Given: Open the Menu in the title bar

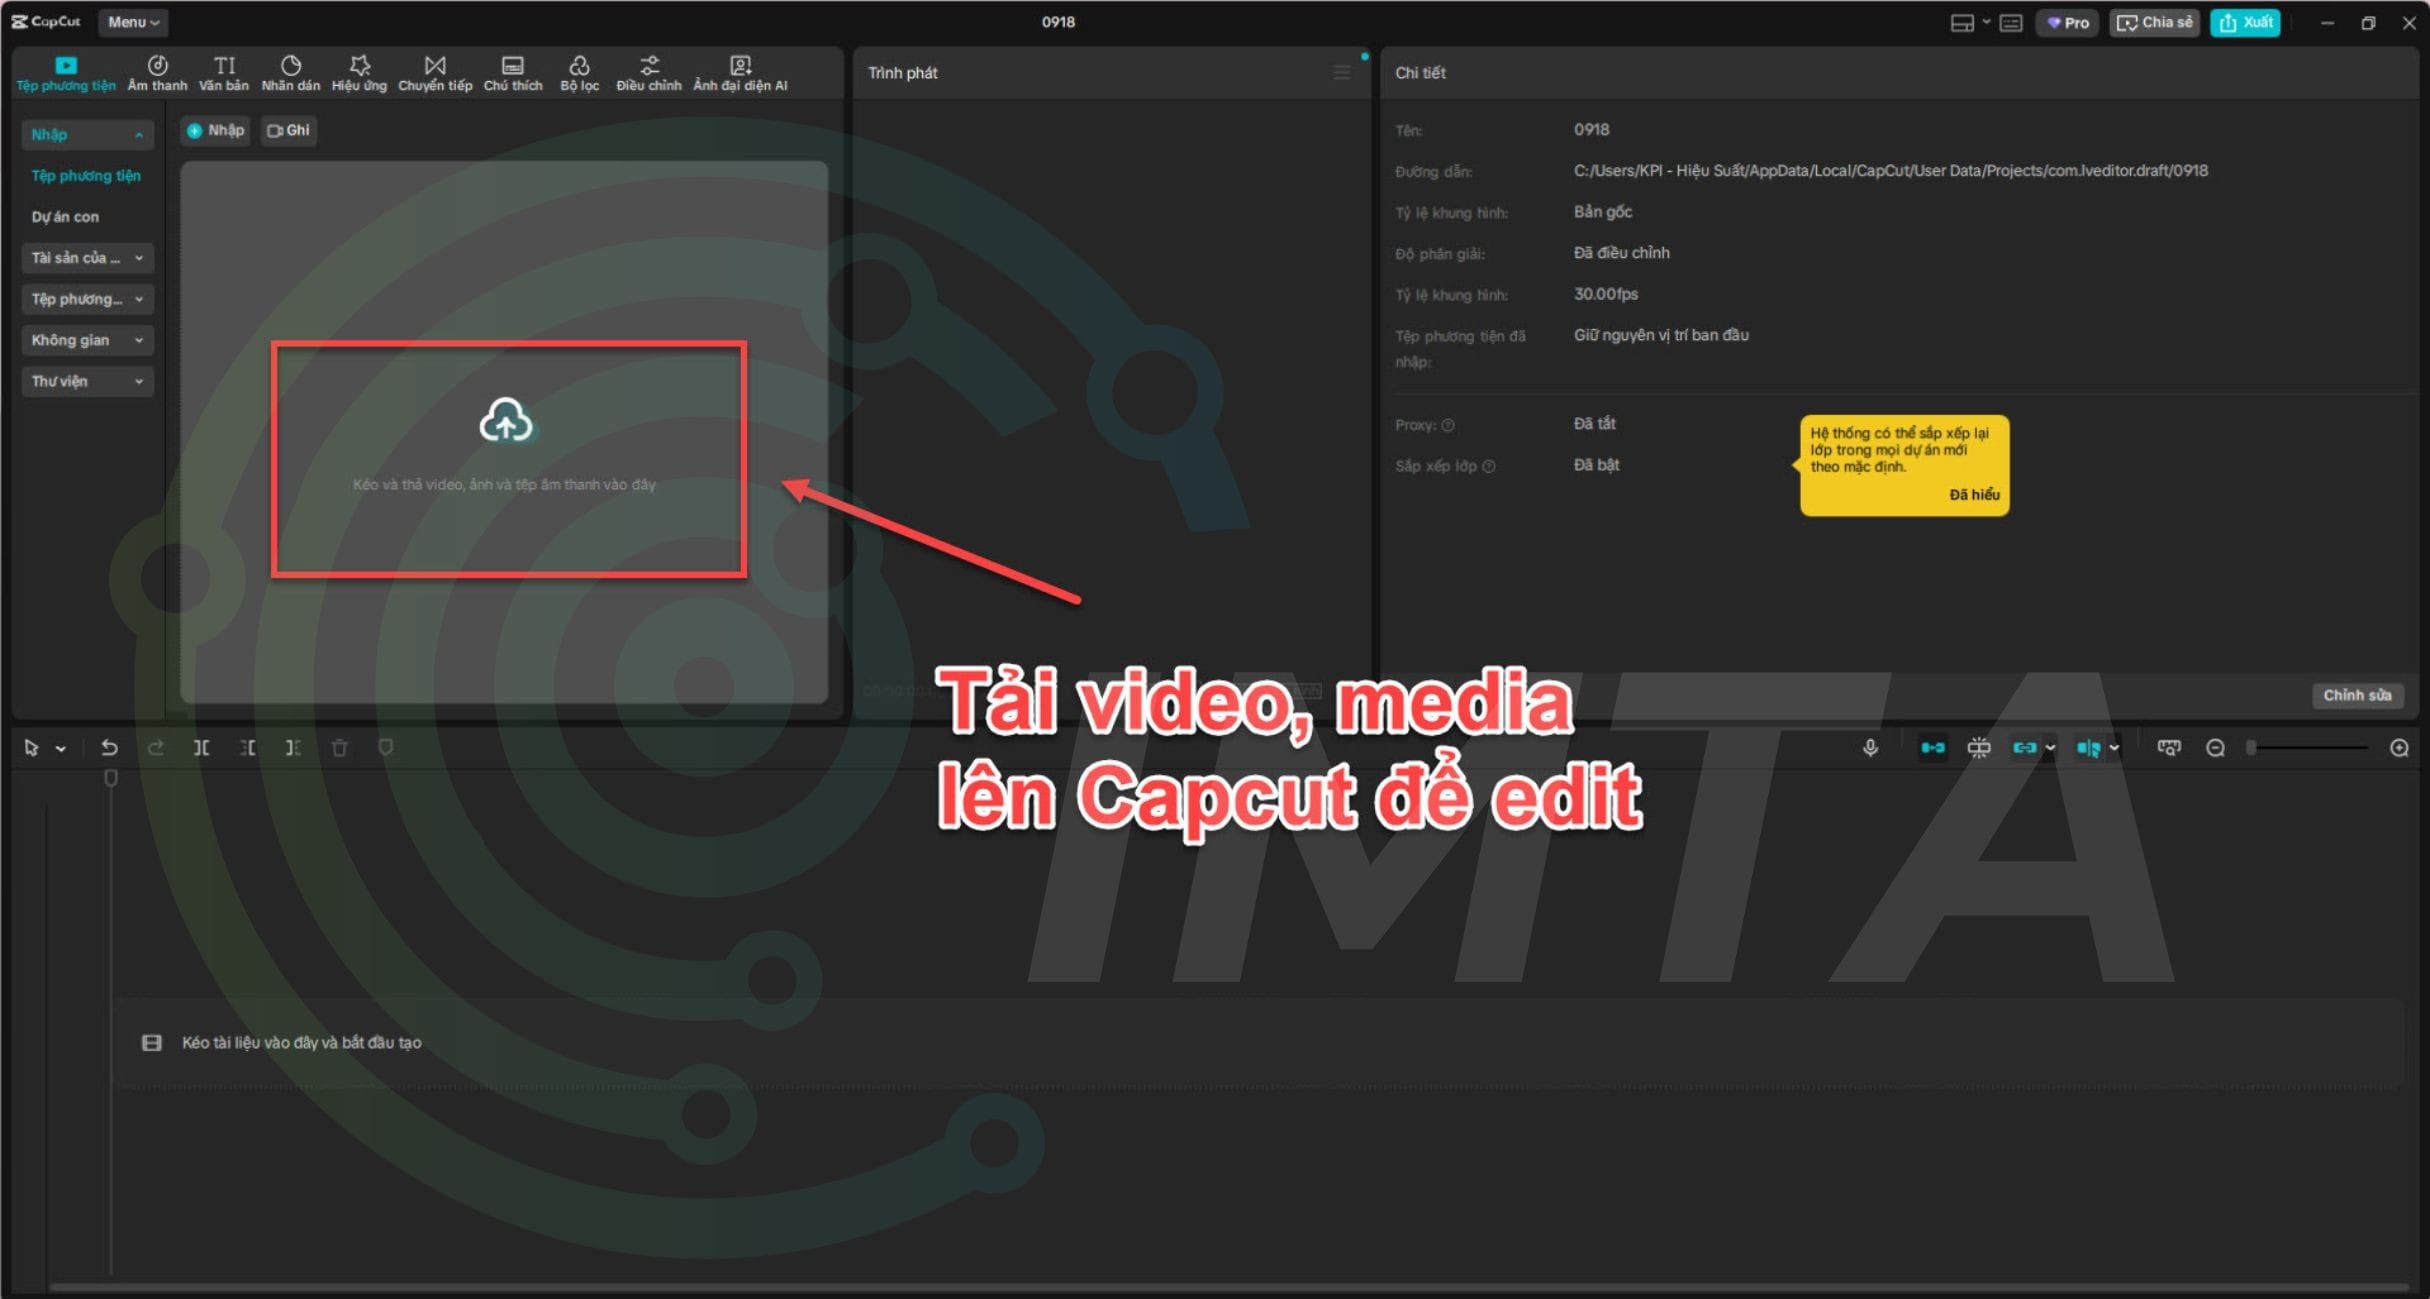Looking at the screenshot, I should pos(132,21).
